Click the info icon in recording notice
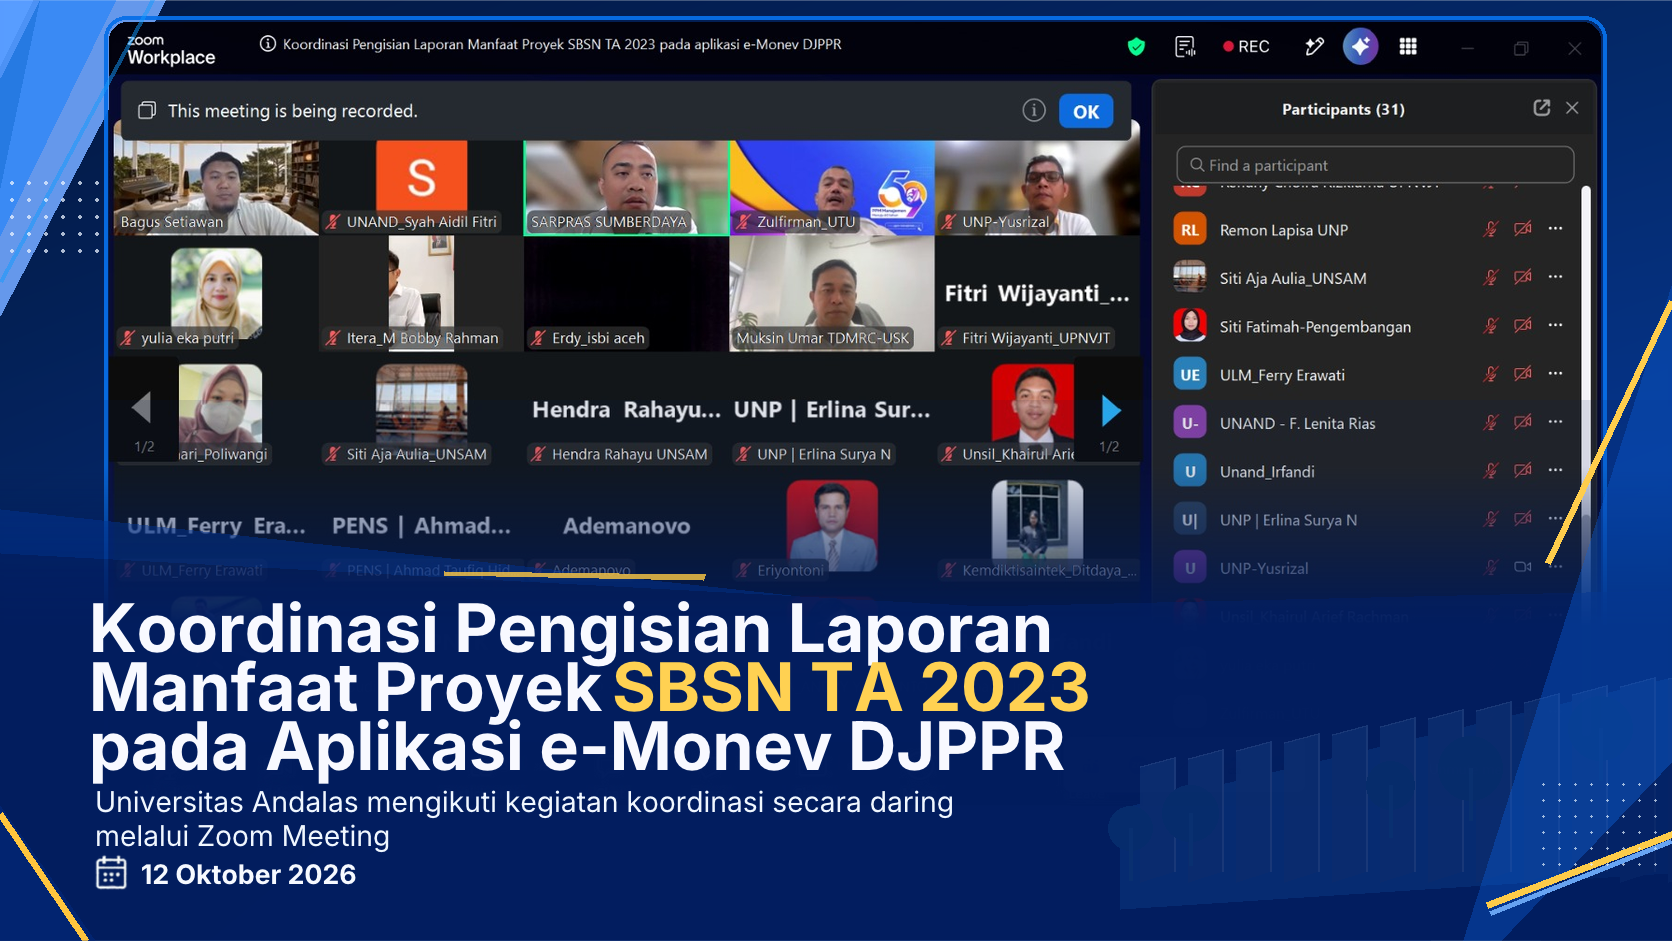1672x941 pixels. [1034, 110]
